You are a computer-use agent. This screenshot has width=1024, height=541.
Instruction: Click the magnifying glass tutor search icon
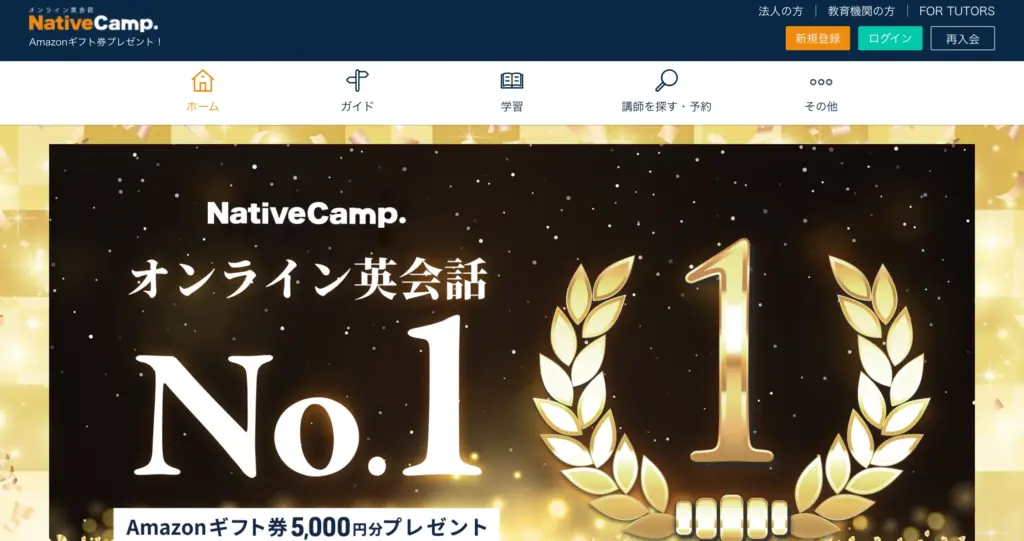(666, 81)
